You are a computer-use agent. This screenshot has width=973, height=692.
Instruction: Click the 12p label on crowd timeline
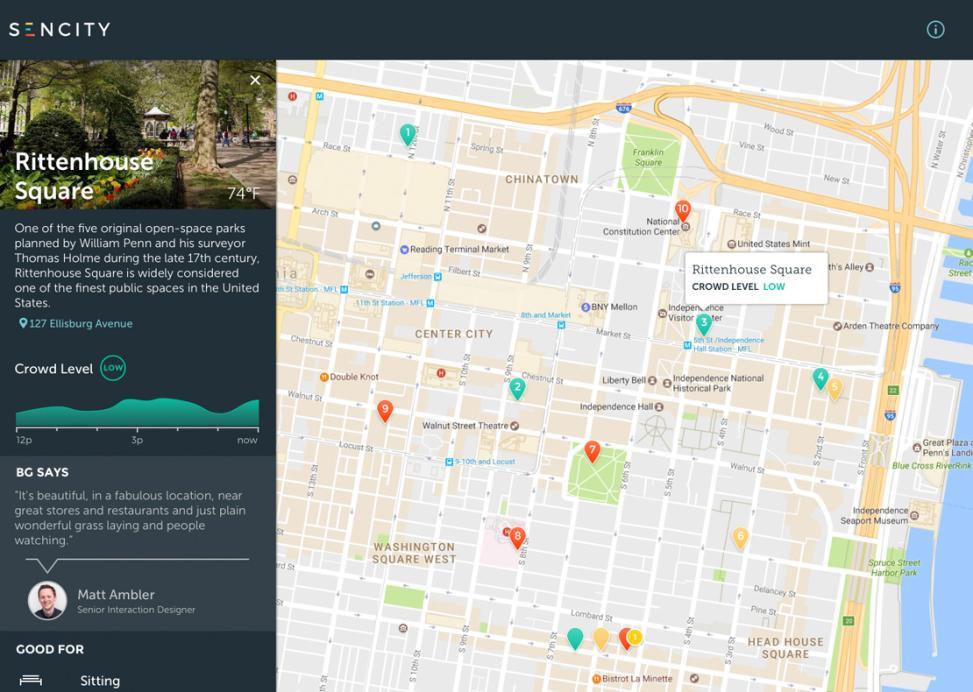point(24,439)
